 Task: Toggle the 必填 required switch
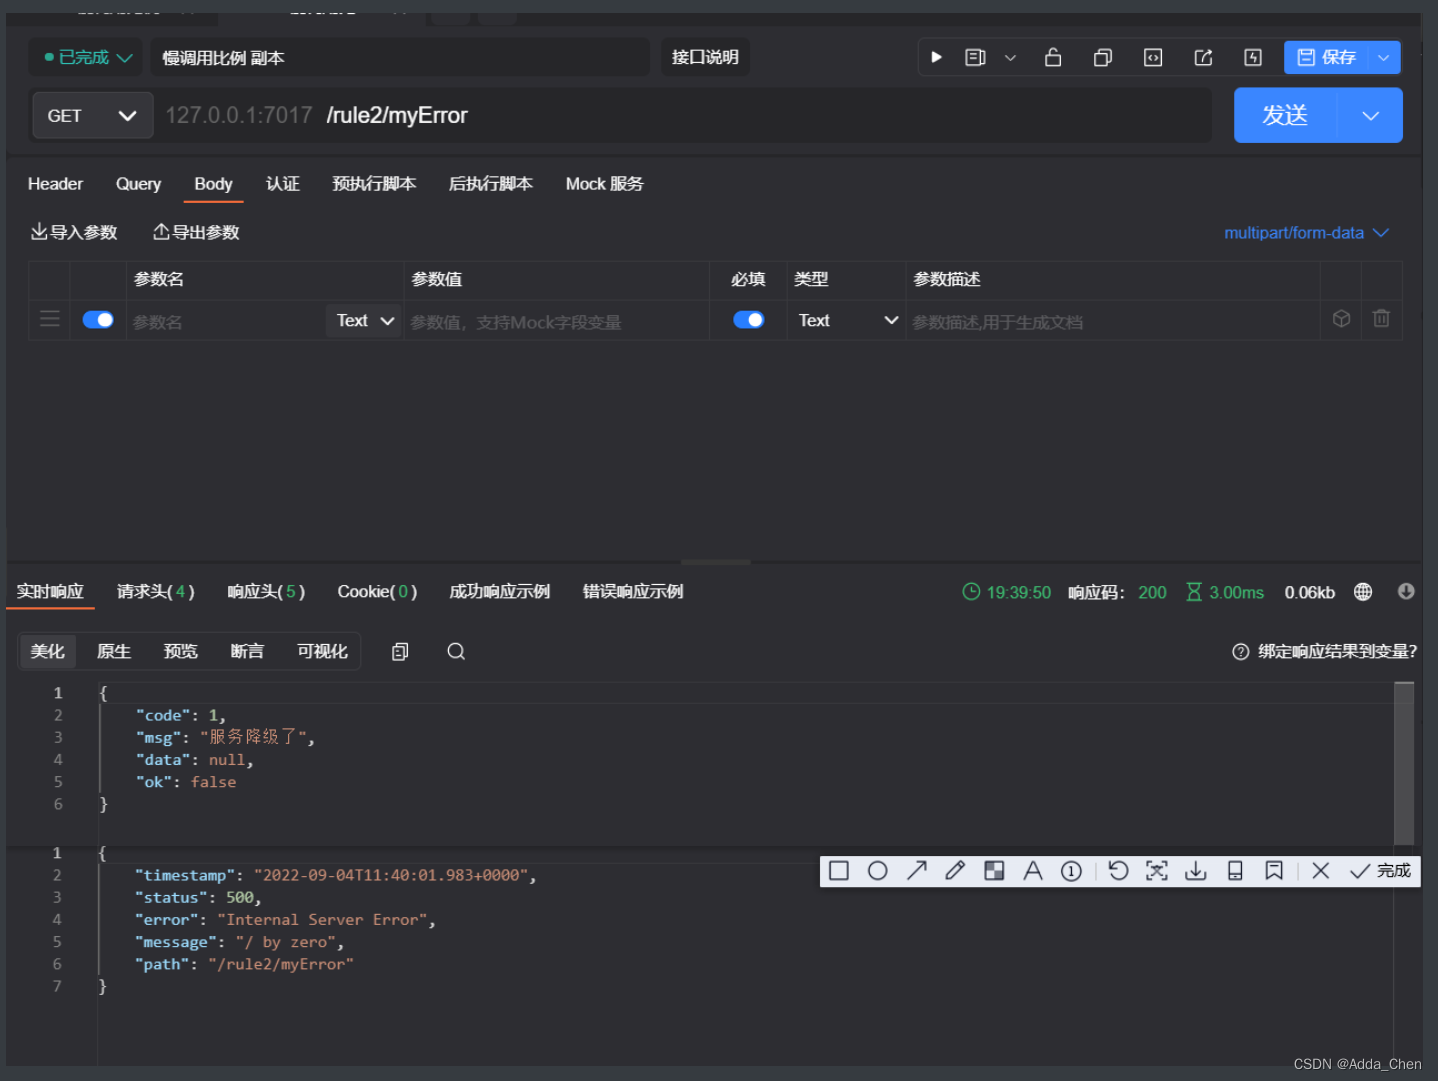click(748, 320)
